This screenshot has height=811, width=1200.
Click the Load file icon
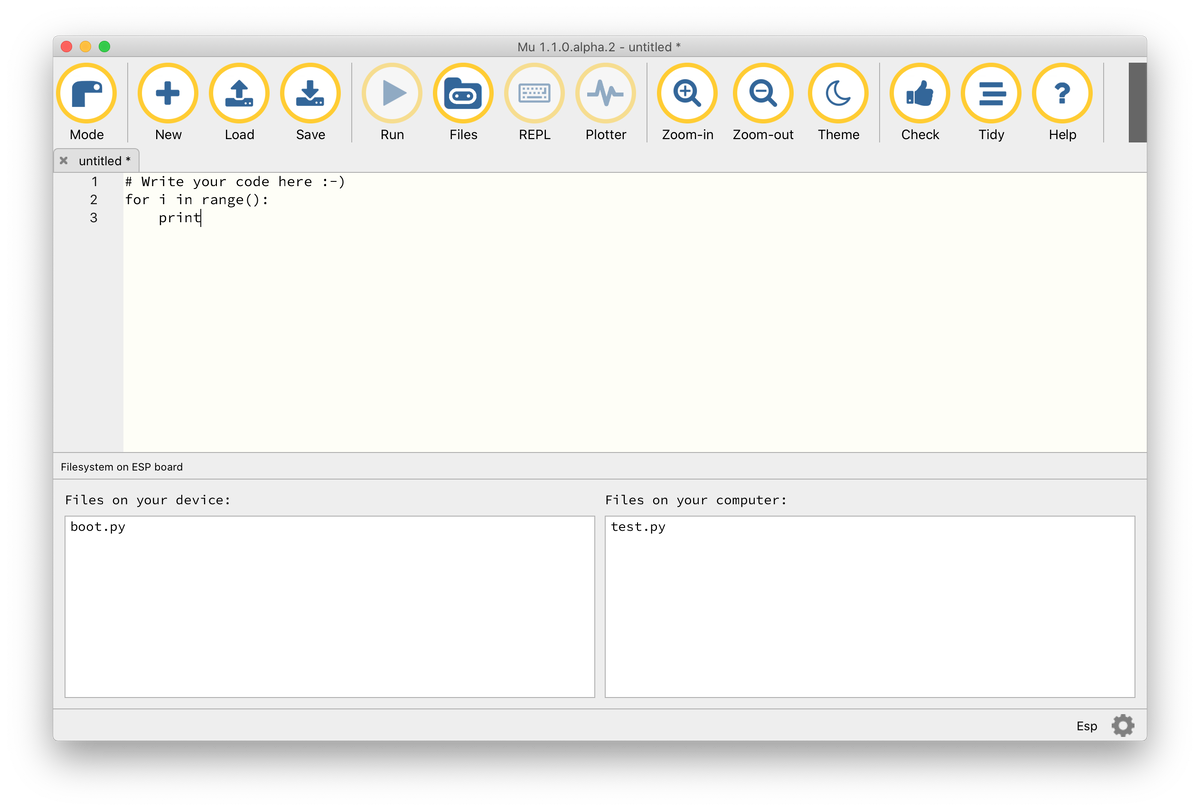(239, 93)
